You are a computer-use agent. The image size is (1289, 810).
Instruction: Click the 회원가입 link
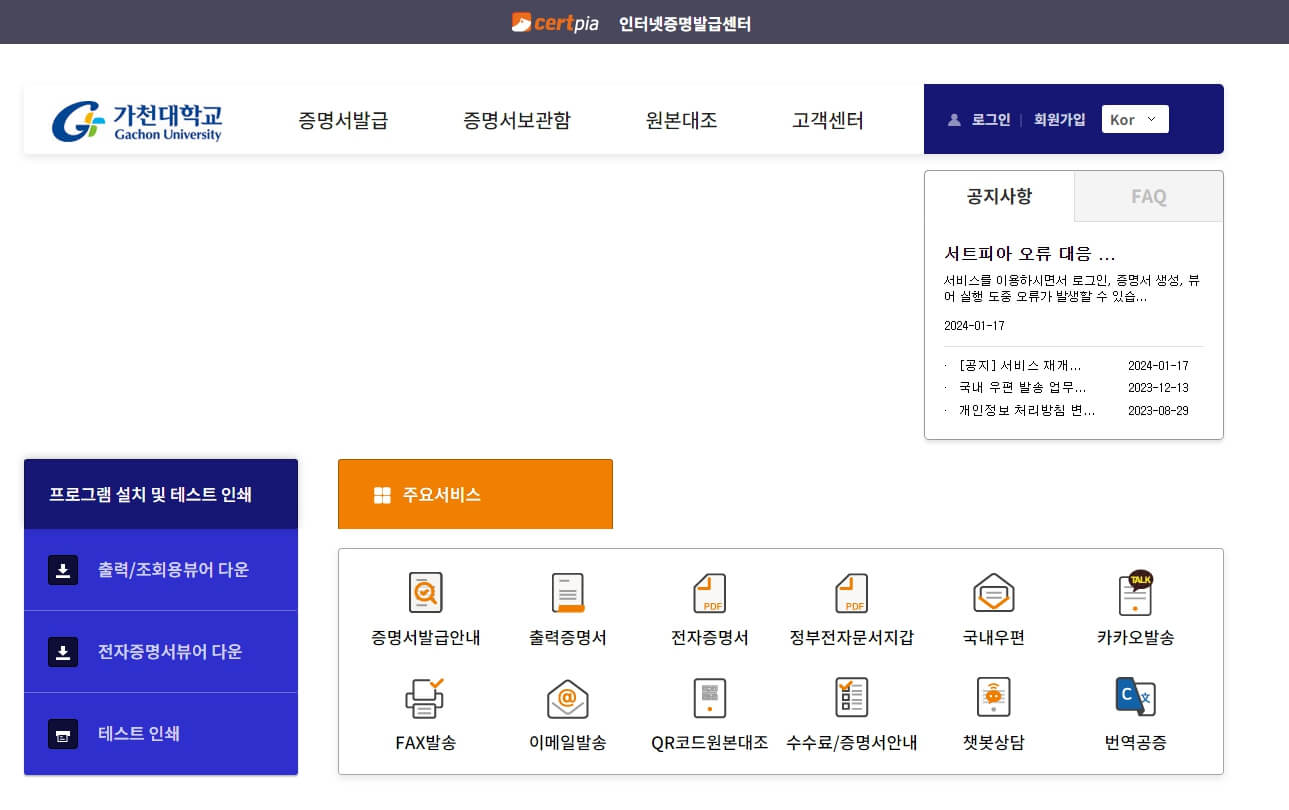pos(1060,120)
